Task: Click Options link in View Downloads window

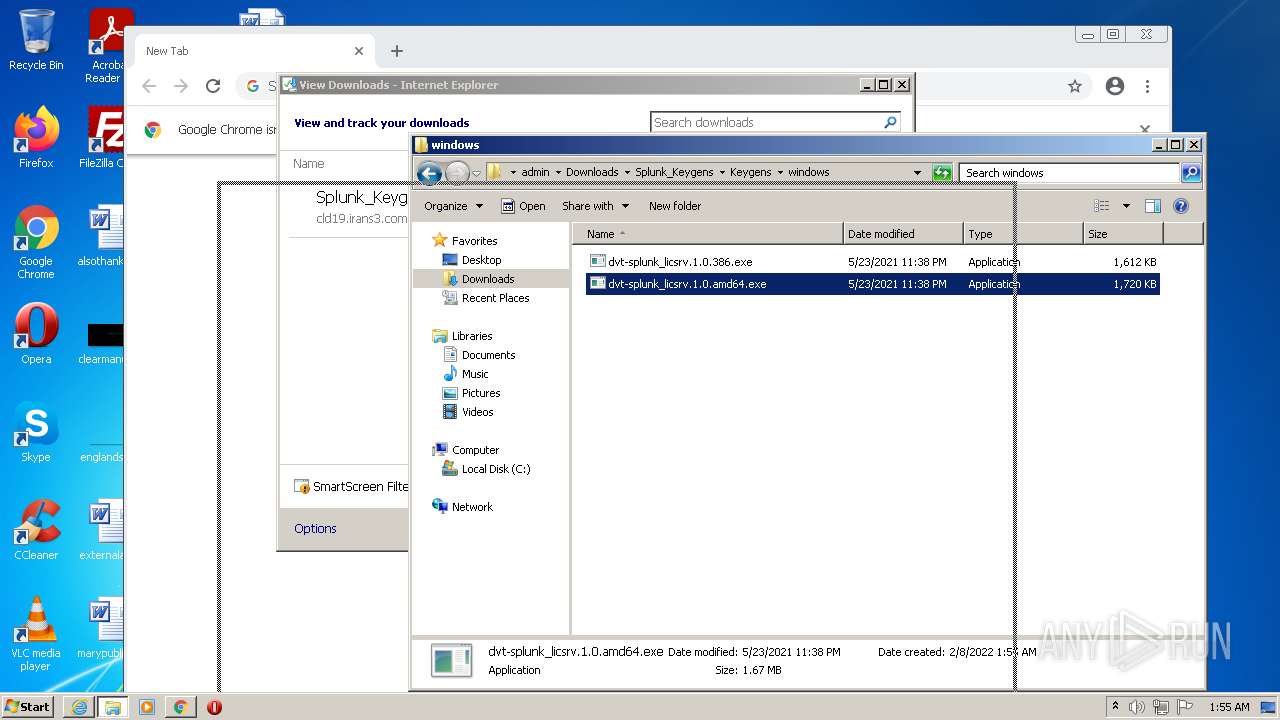Action: (315, 529)
